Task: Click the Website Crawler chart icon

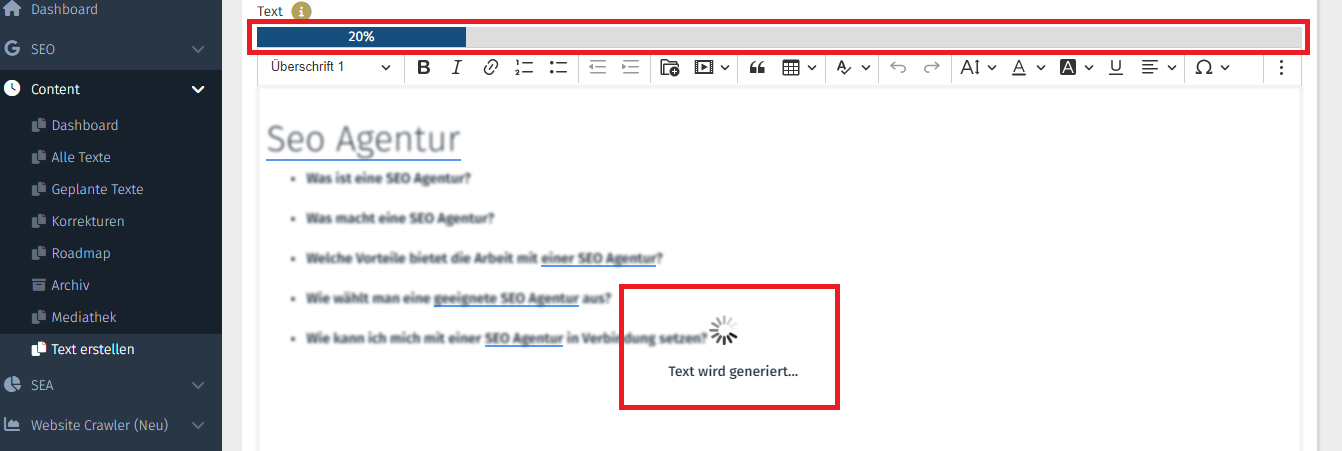Action: 12,425
